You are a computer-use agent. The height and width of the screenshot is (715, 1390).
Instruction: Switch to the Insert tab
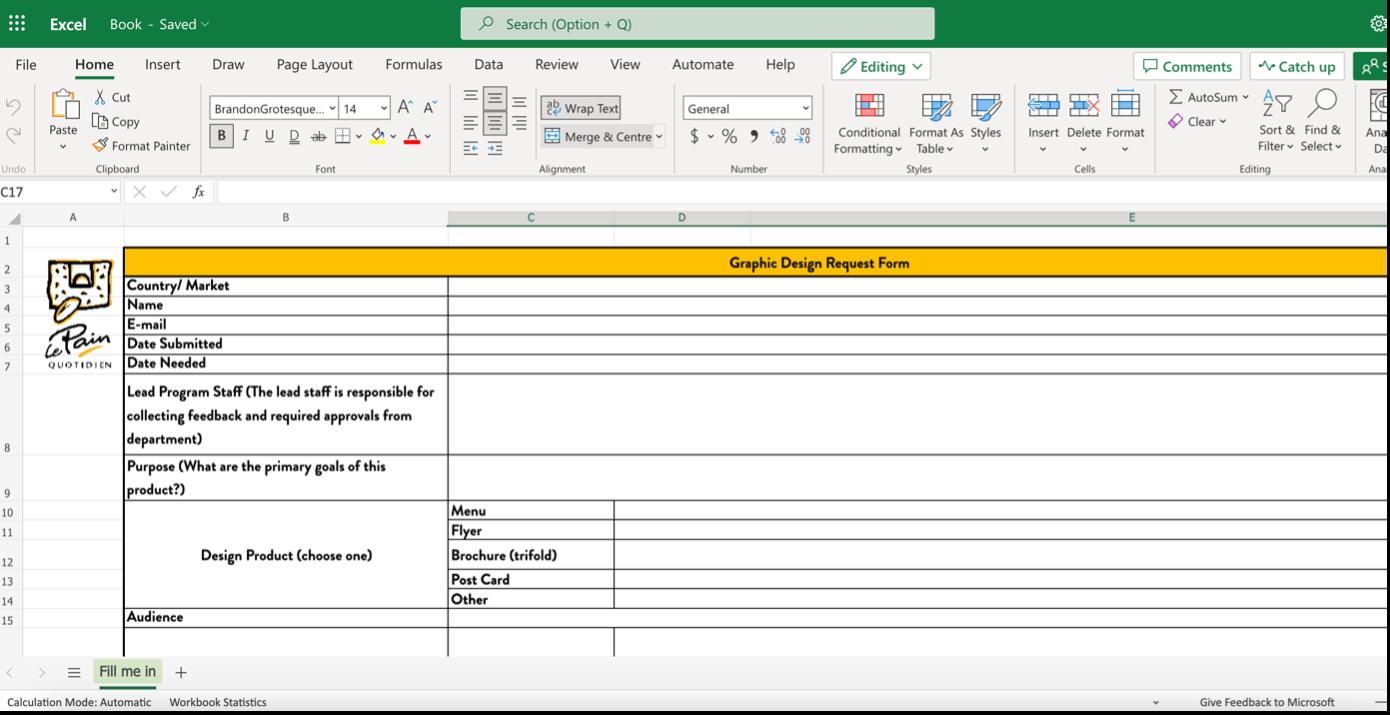coord(162,64)
